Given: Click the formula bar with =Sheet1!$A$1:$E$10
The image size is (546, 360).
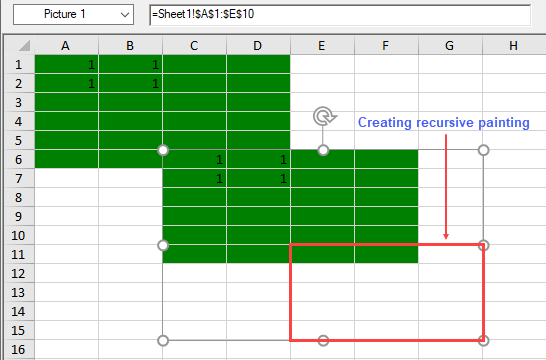Looking at the screenshot, I should point(340,15).
